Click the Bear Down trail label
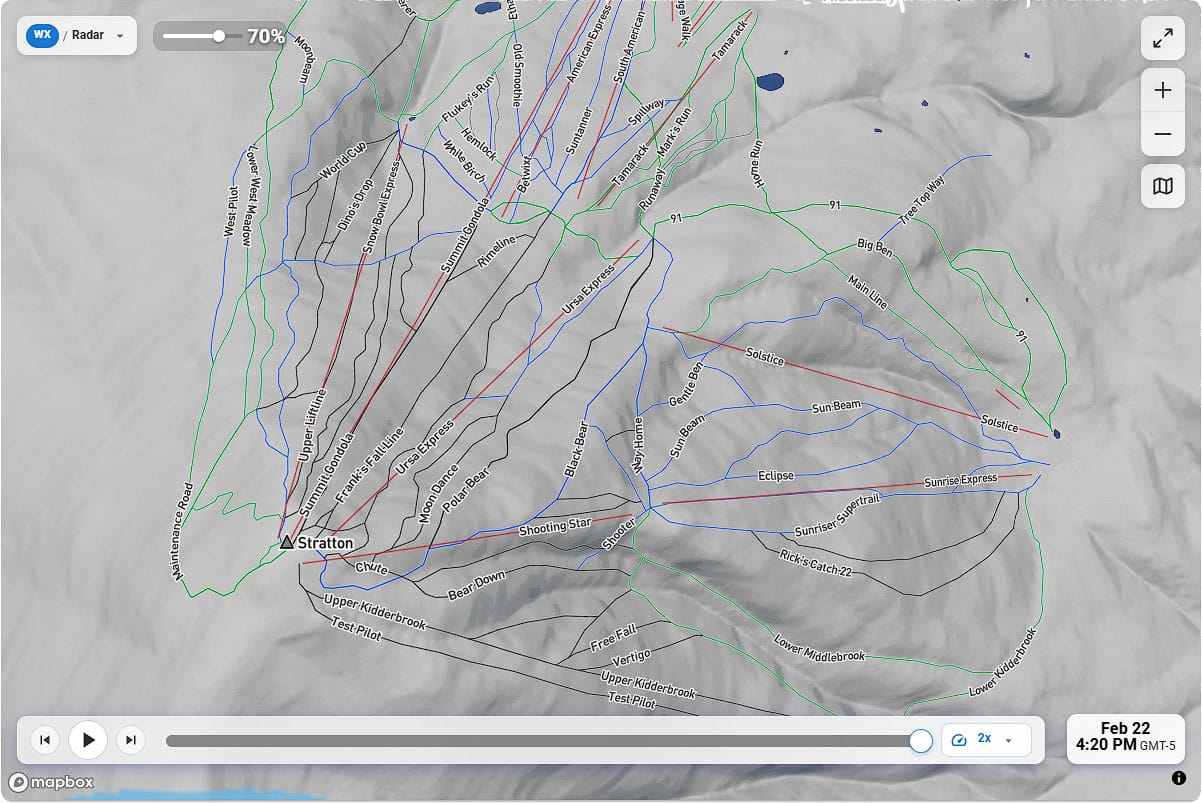The width and height of the screenshot is (1202, 803). click(x=477, y=586)
